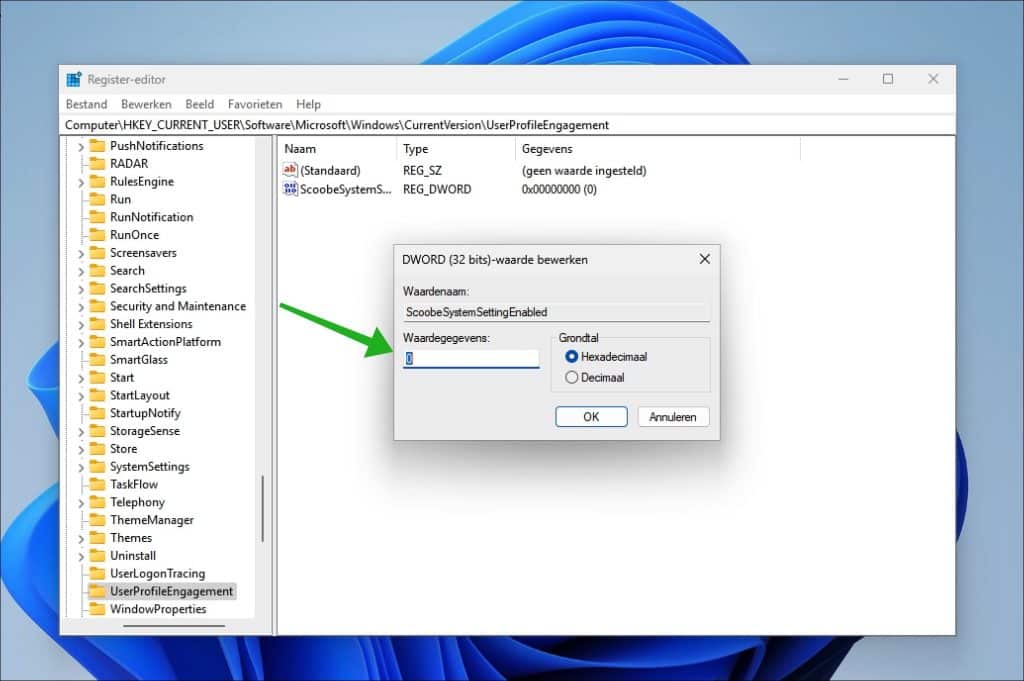Select the ThemeManager folder icon
This screenshot has width=1024, height=681.
click(x=97, y=520)
